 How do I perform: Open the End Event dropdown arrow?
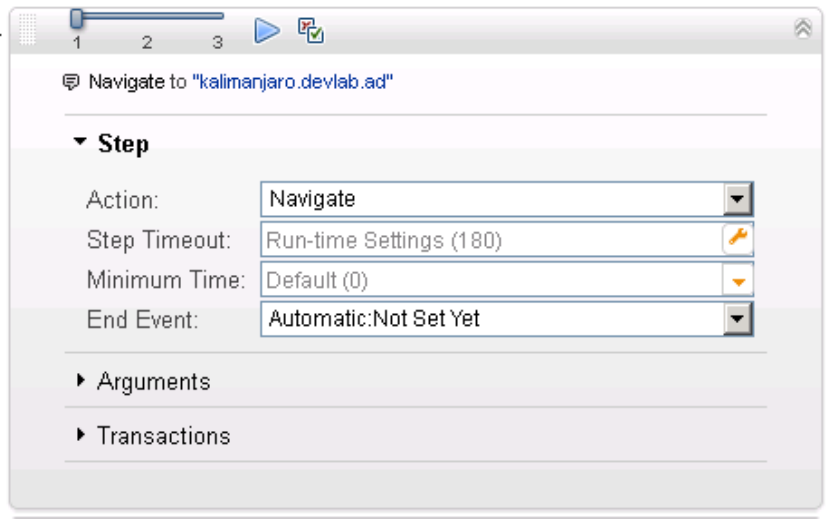[x=737, y=320]
